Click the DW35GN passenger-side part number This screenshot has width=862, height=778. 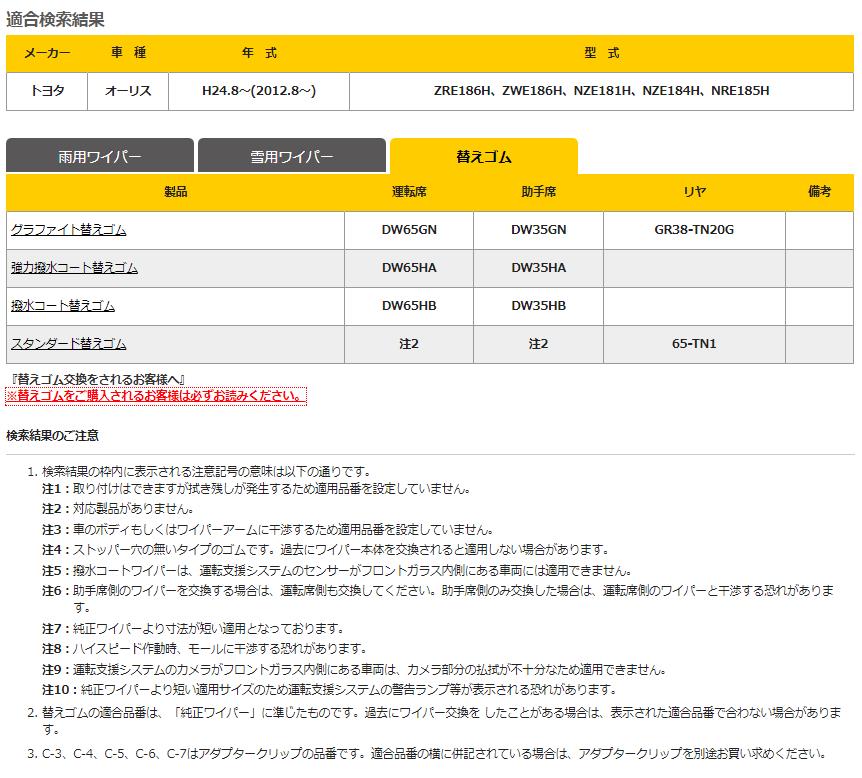(x=538, y=230)
